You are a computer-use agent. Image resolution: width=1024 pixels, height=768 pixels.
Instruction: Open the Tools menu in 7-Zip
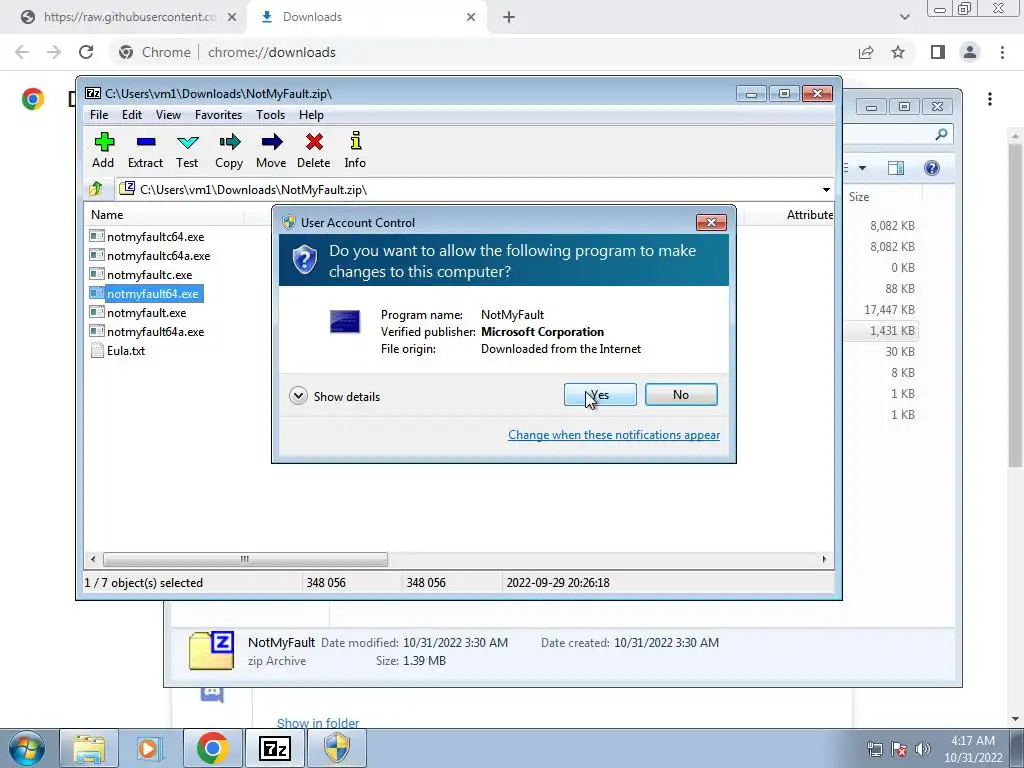click(270, 115)
